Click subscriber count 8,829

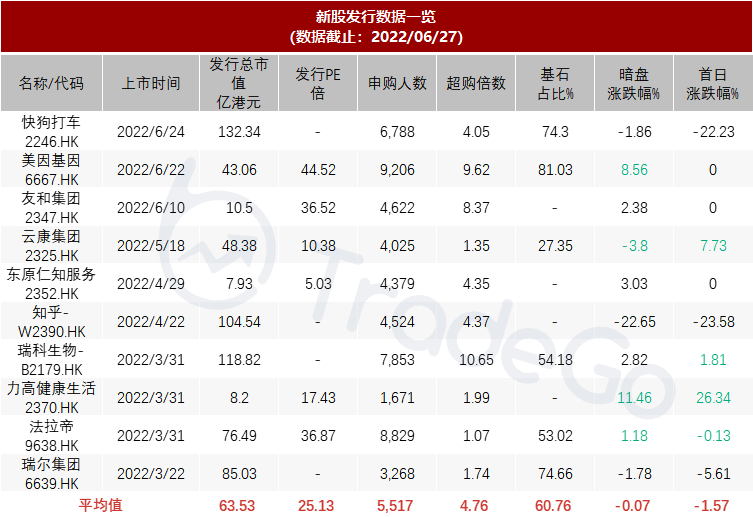pos(397,436)
